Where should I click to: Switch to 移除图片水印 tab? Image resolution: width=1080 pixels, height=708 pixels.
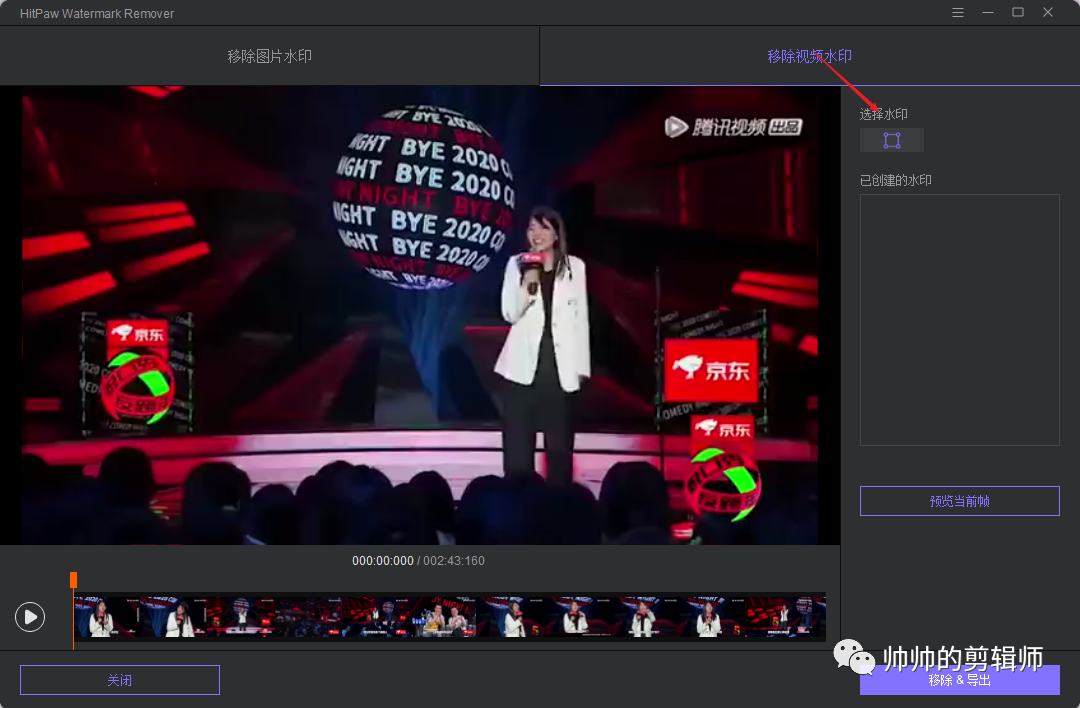(x=269, y=56)
